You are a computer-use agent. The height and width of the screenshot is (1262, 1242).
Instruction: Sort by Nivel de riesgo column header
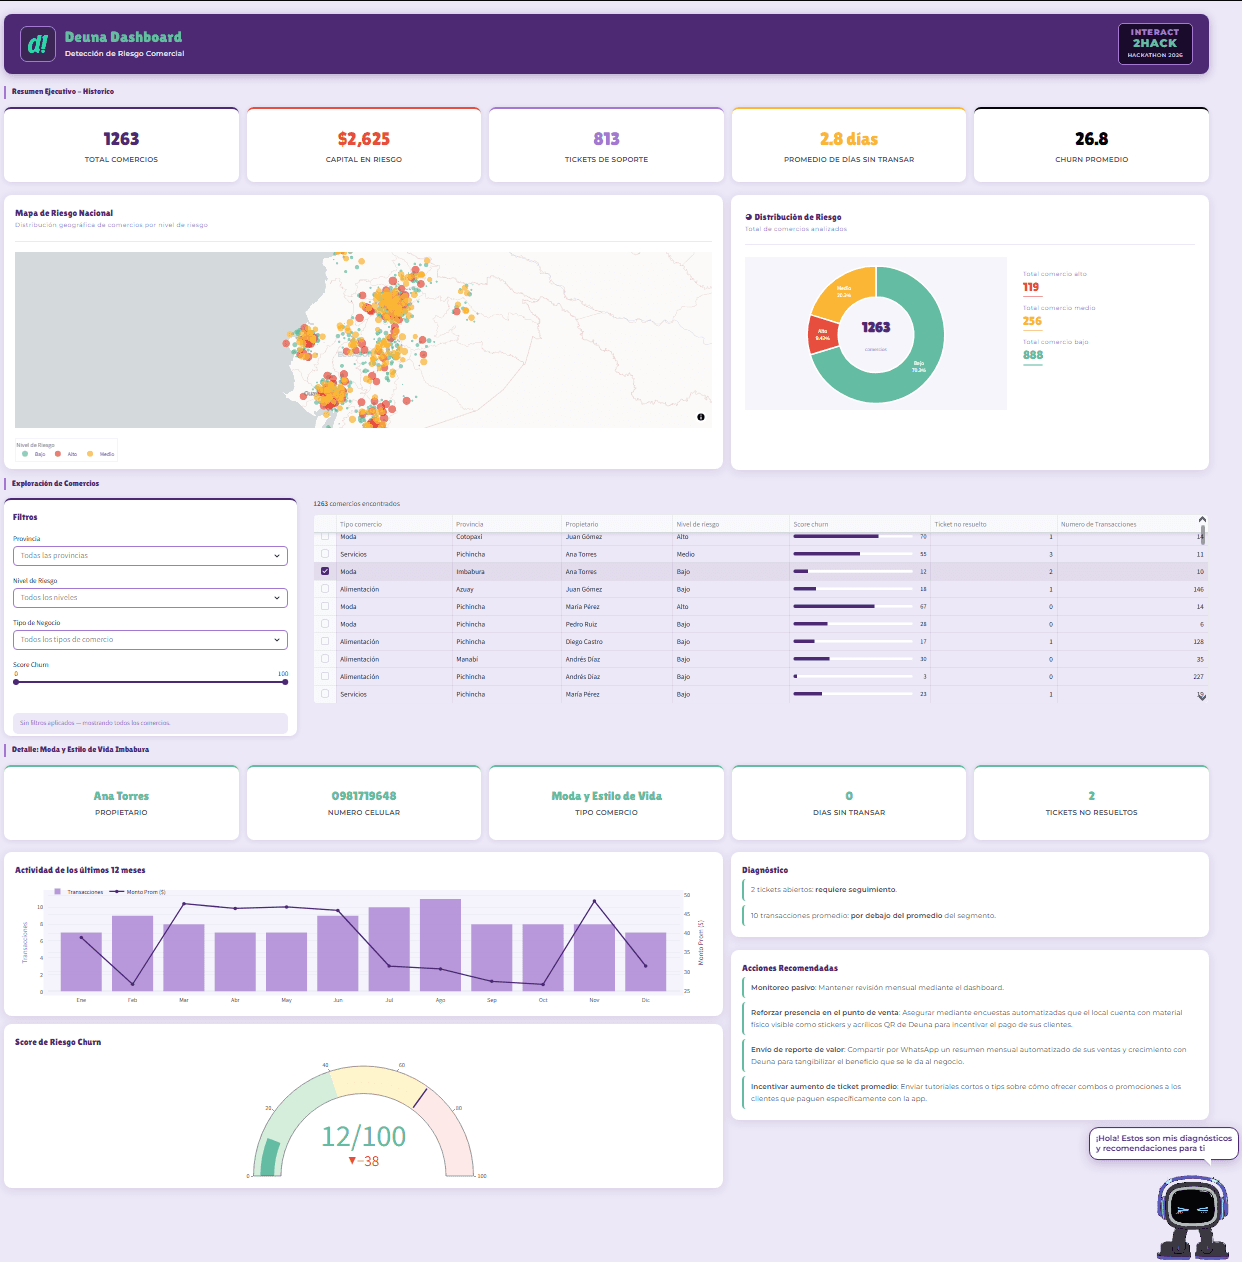(730, 524)
